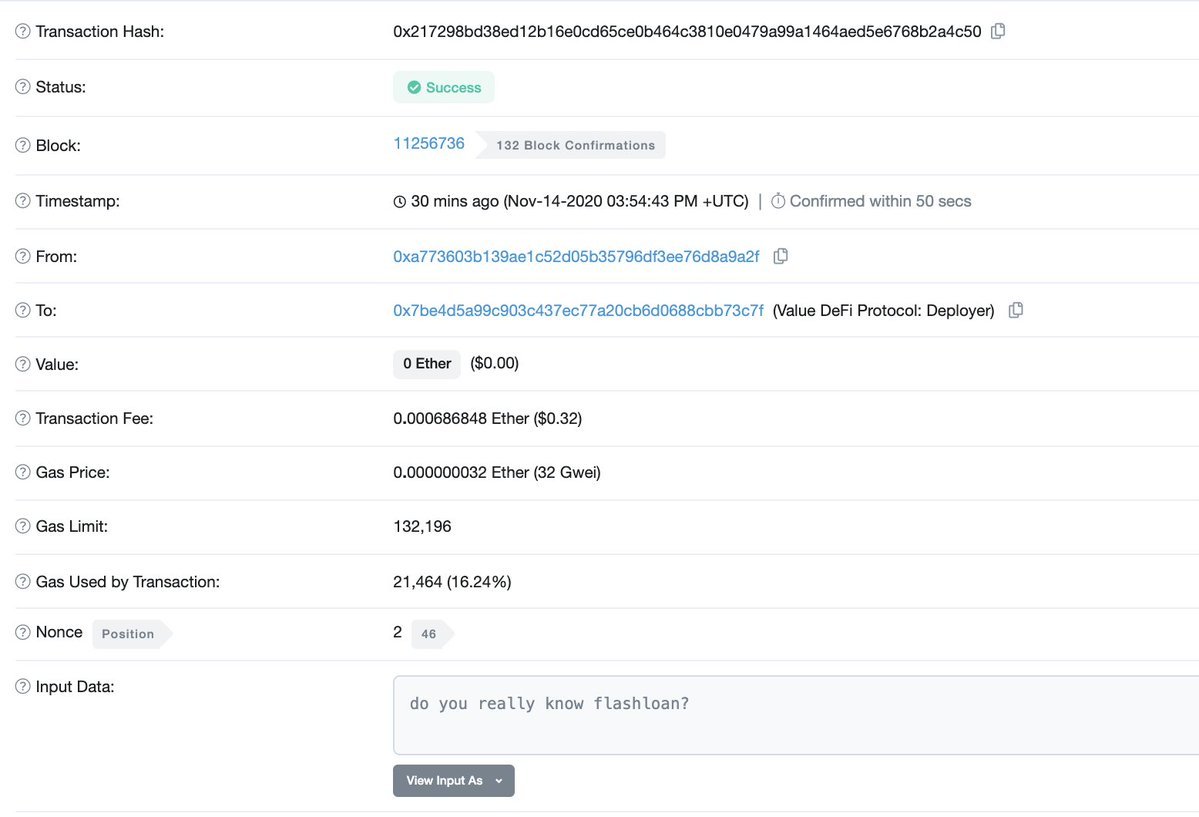Show help for Gas Used by Transaction
Screen dimensions: 1199x817
click(23, 582)
